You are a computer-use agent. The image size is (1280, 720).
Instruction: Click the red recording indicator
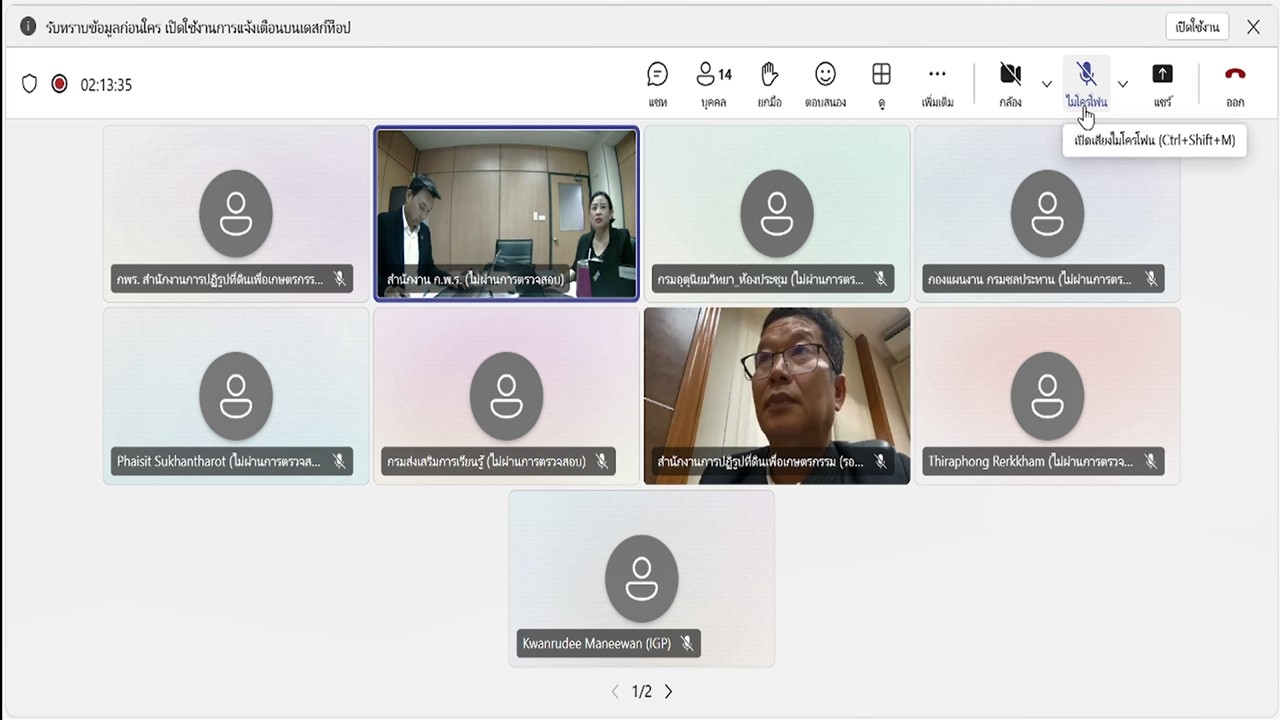[x=59, y=84]
